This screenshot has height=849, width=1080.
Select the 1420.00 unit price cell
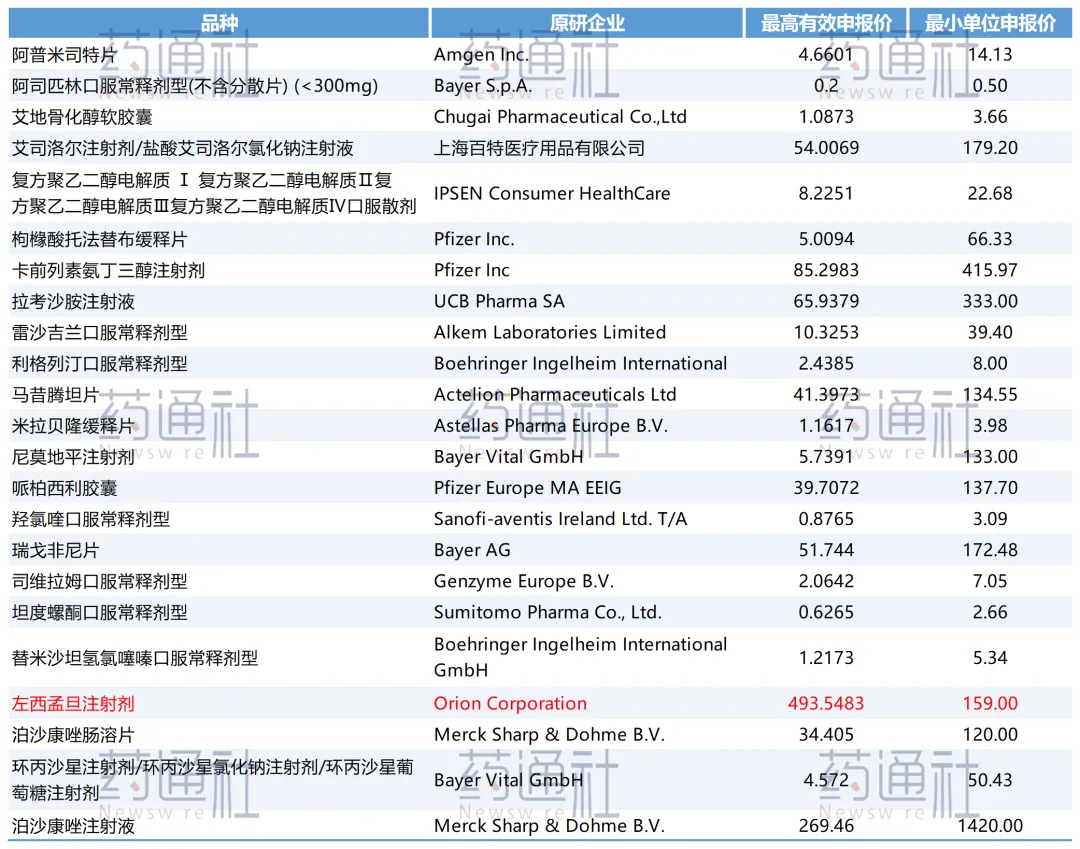pos(989,826)
